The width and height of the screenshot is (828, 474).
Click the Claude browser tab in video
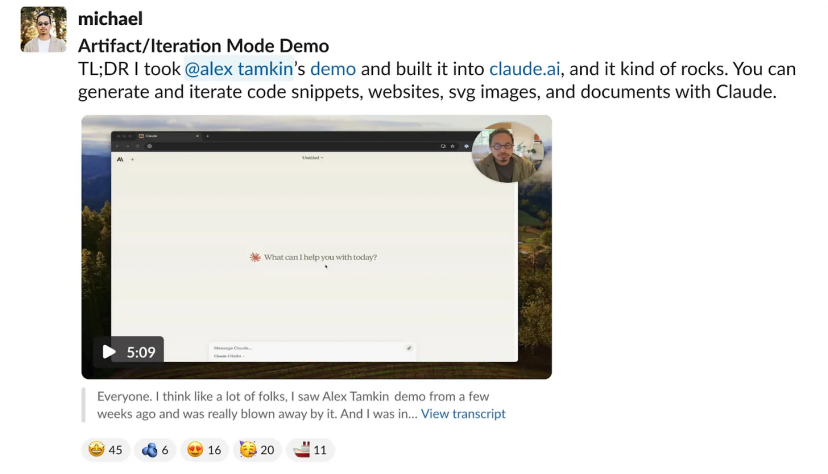pos(168,136)
